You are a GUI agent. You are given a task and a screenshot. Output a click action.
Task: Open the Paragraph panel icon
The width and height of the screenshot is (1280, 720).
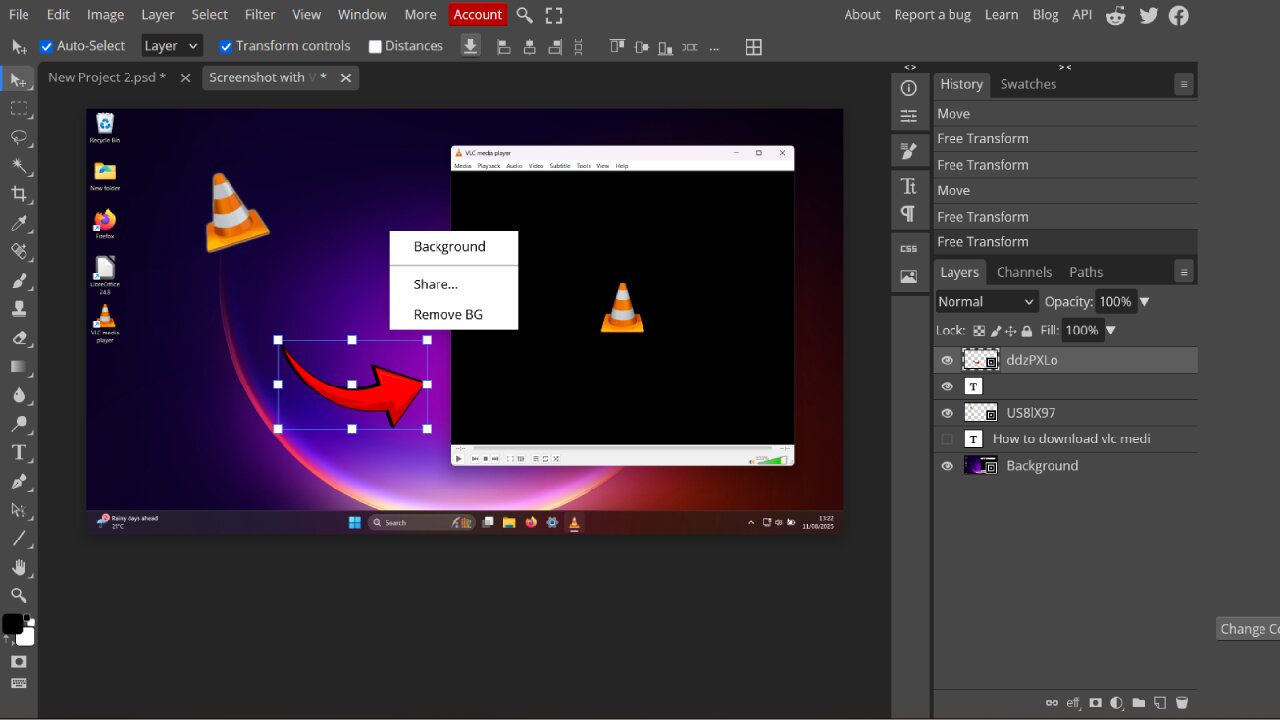(x=908, y=213)
